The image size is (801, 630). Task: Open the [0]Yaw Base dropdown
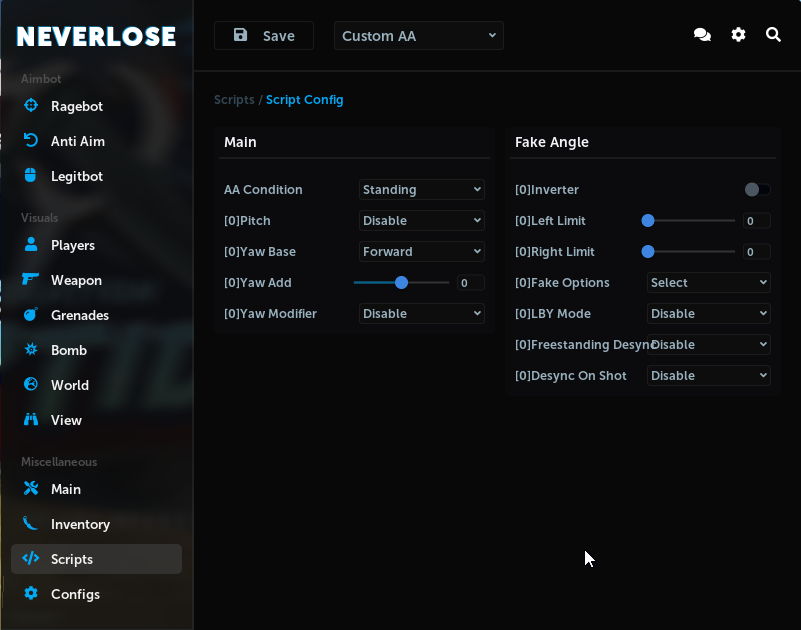[421, 252]
